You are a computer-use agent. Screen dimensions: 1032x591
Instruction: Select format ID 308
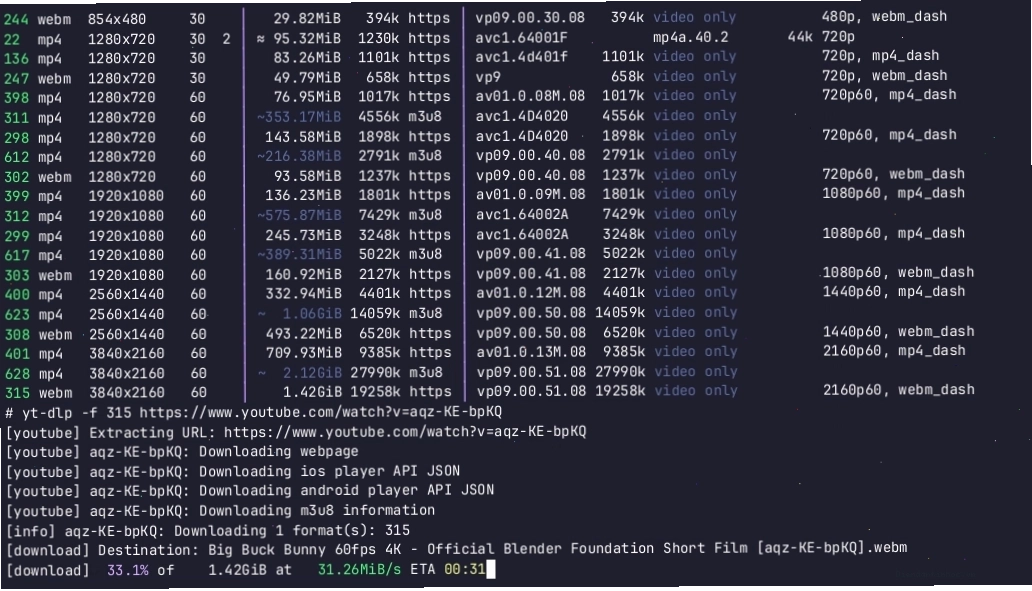click(x=16, y=334)
